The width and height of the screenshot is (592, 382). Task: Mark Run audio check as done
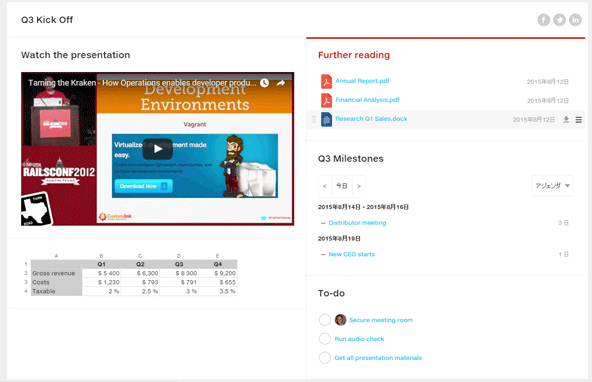(x=325, y=339)
